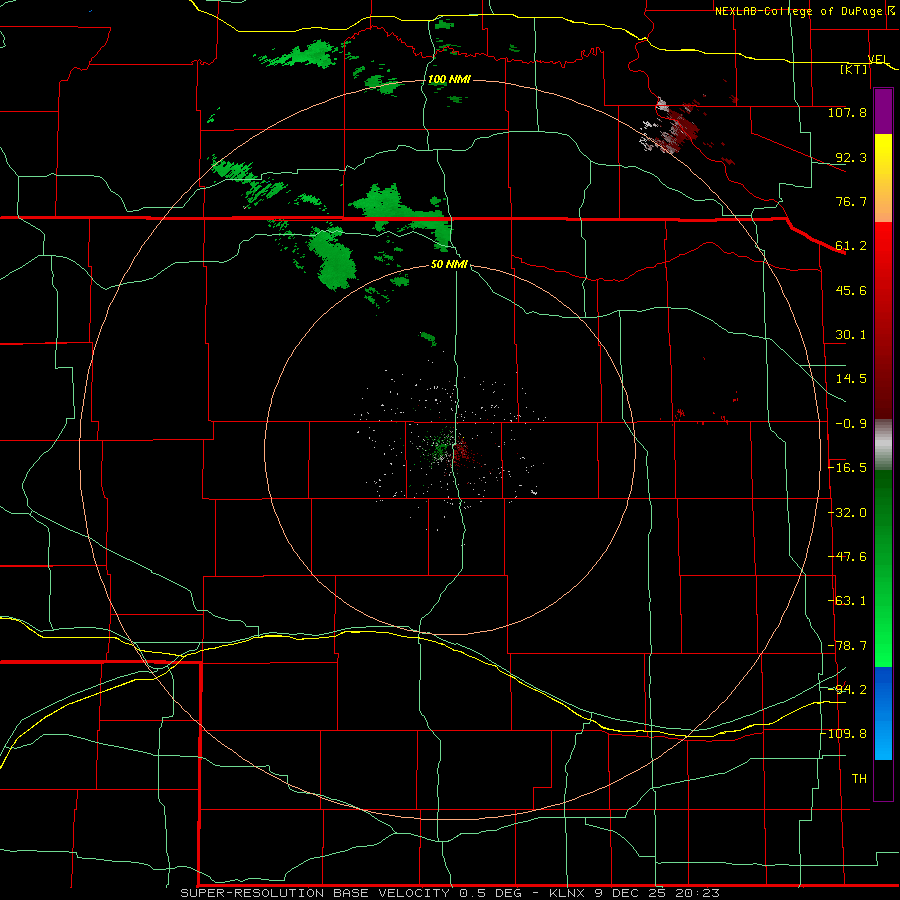The width and height of the screenshot is (900, 900).
Task: Click the -47.6 velocity scale value
Action: point(847,557)
